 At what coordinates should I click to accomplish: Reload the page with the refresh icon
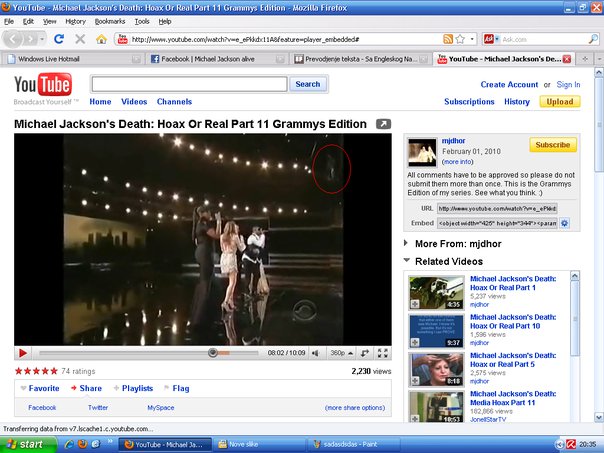(x=59, y=39)
